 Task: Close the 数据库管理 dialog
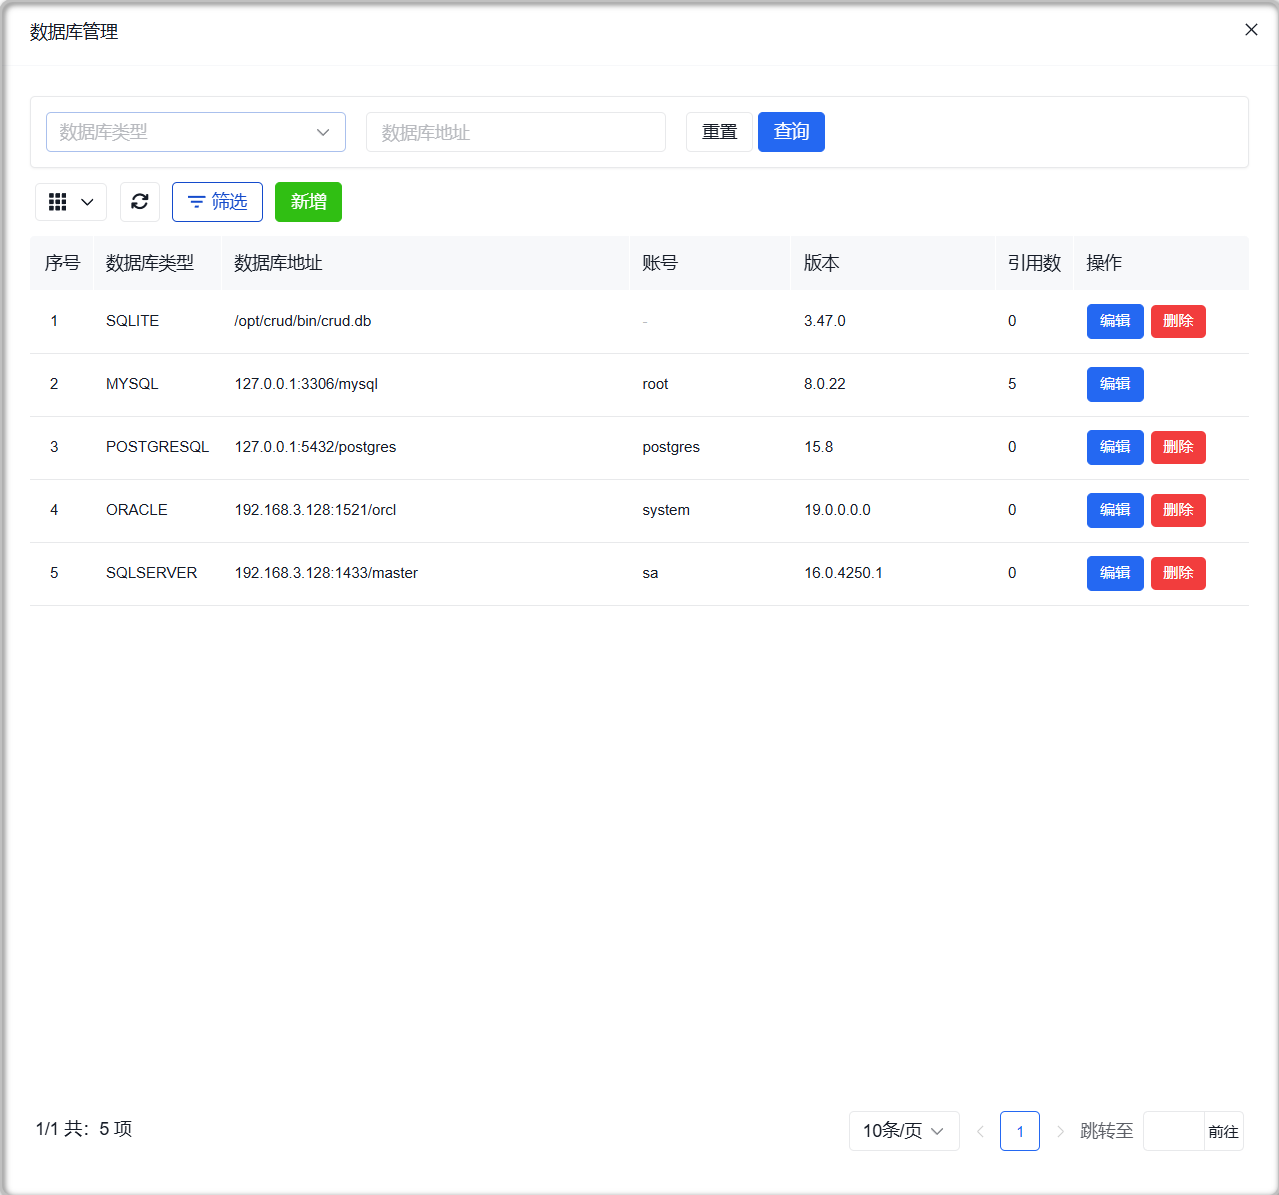1251,30
